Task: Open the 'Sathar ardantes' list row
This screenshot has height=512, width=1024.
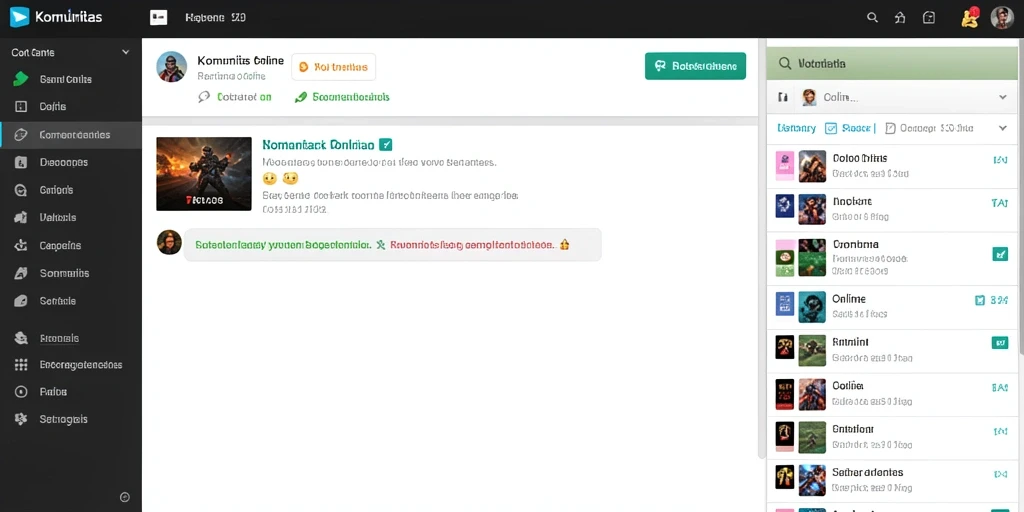Action: point(892,481)
